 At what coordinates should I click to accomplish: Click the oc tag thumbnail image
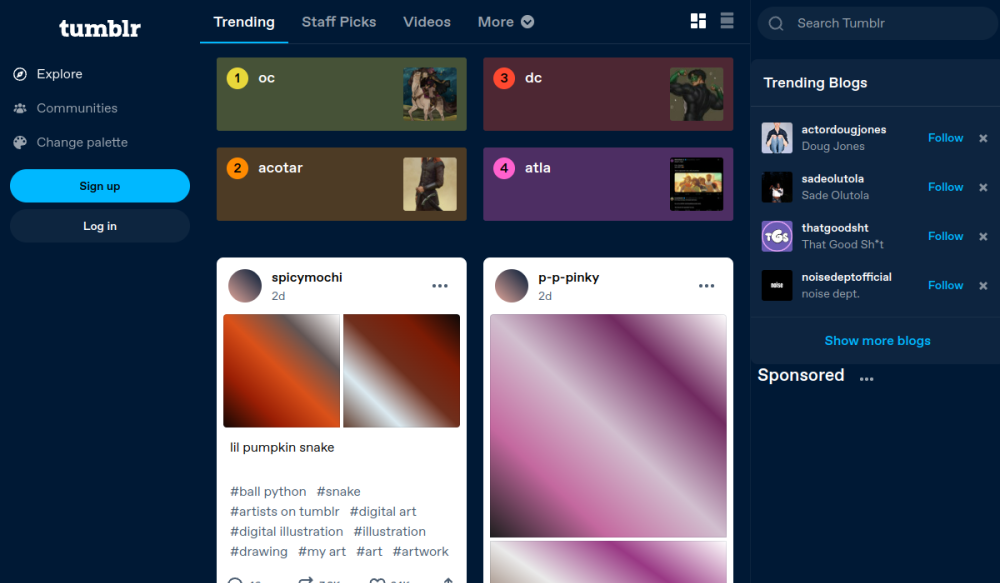click(430, 94)
